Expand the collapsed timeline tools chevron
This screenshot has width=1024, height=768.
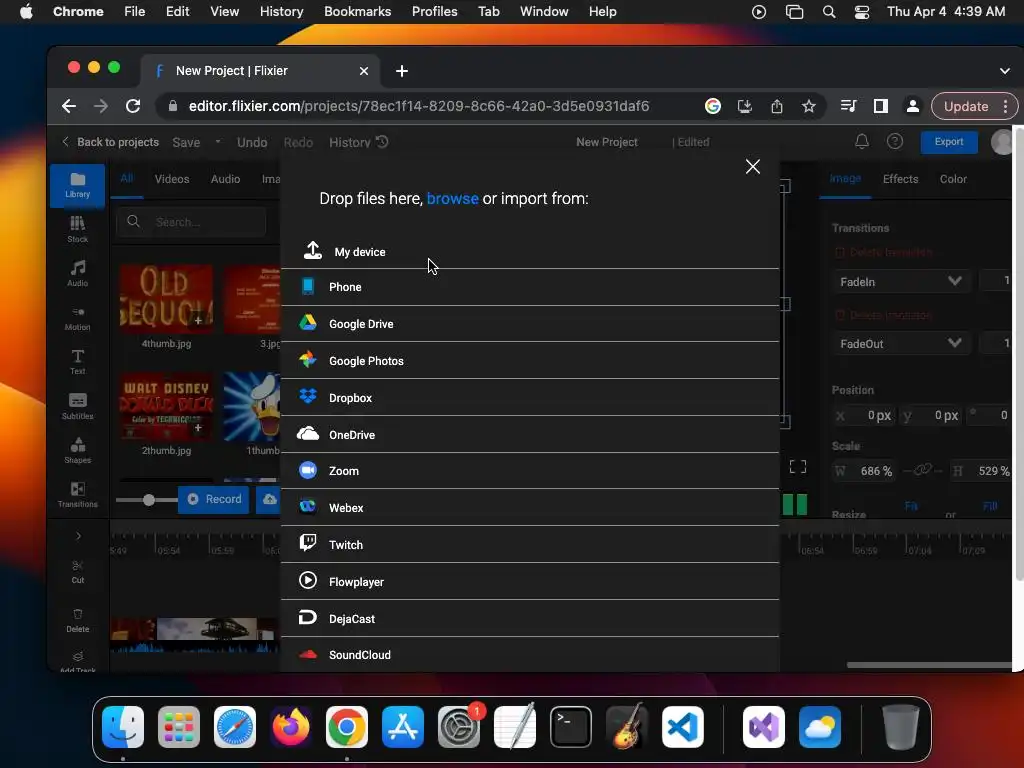click(x=78, y=536)
